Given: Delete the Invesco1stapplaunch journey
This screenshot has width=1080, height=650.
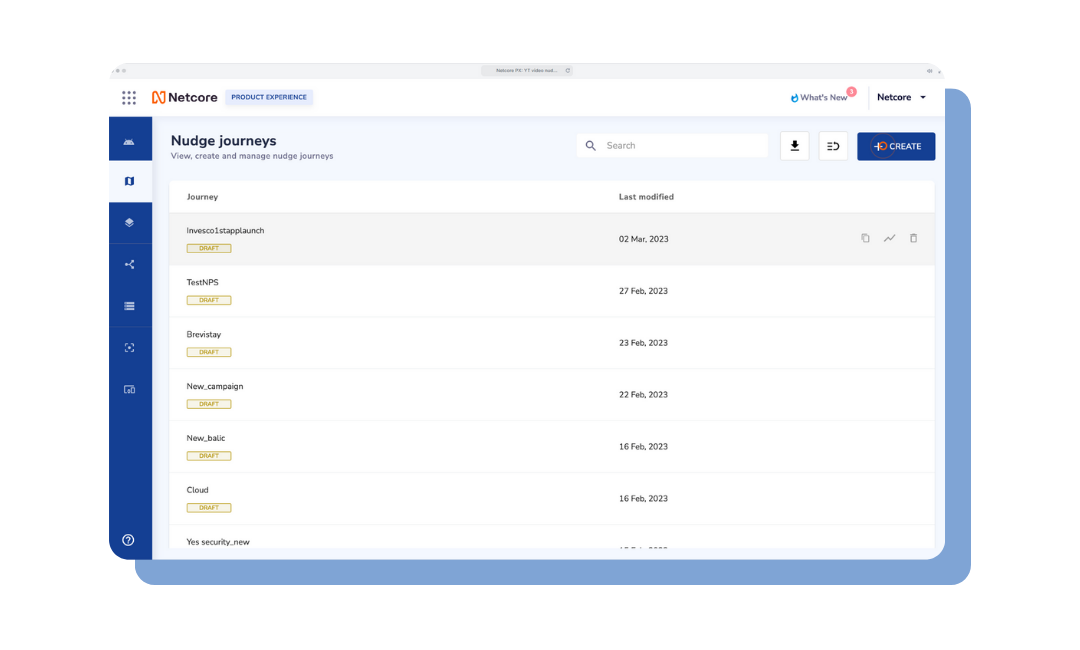Looking at the screenshot, I should 913,238.
